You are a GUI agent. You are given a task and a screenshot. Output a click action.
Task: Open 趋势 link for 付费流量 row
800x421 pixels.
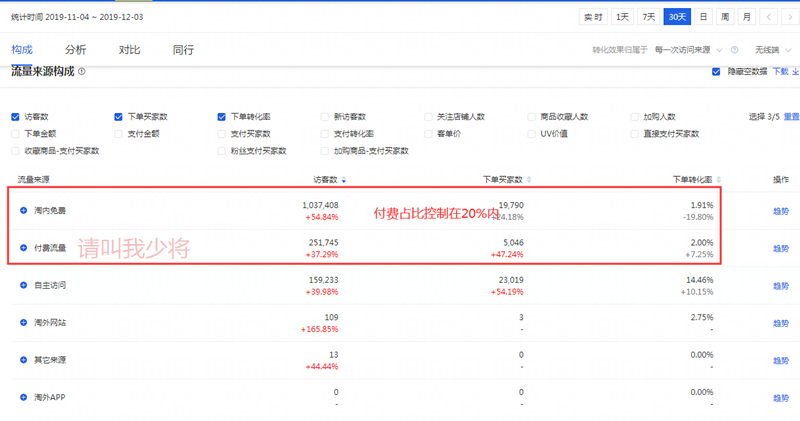pos(781,248)
